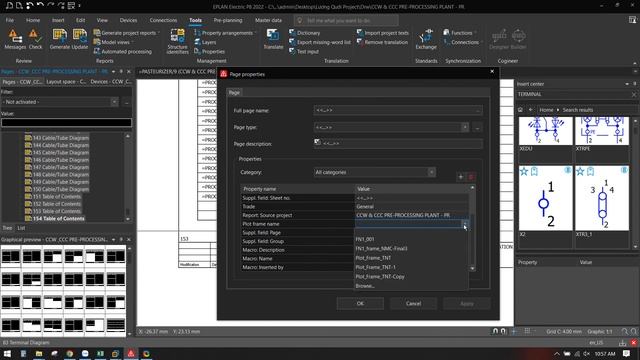This screenshot has height=360, width=640.
Task: Expand Synchronization Functions dropdown
Action: (x=475, y=33)
